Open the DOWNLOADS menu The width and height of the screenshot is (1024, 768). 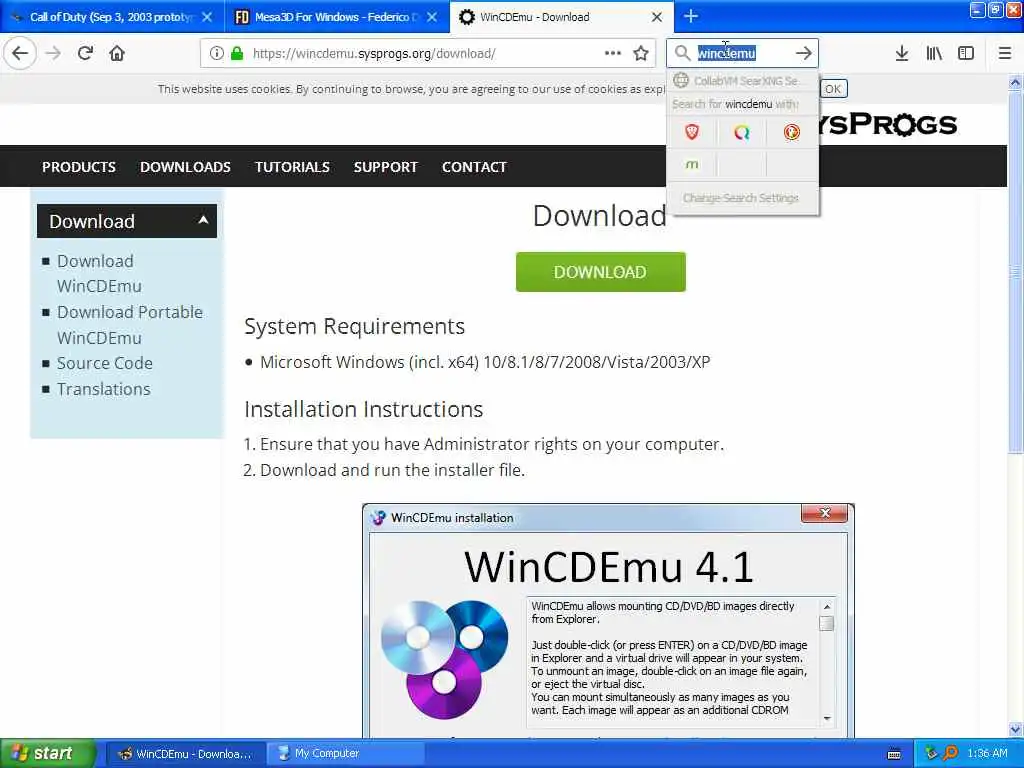(185, 167)
